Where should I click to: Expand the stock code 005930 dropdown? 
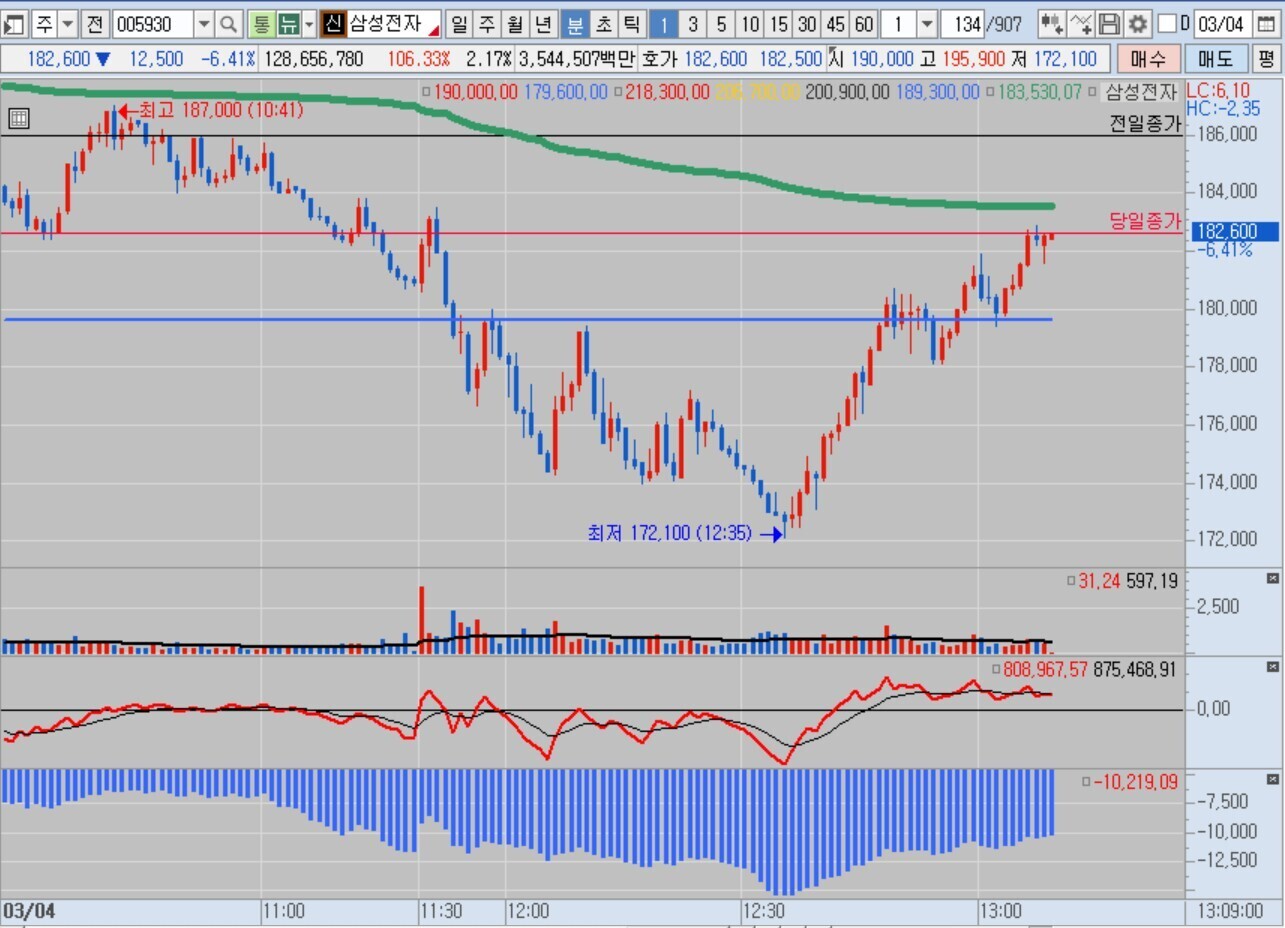(x=203, y=24)
